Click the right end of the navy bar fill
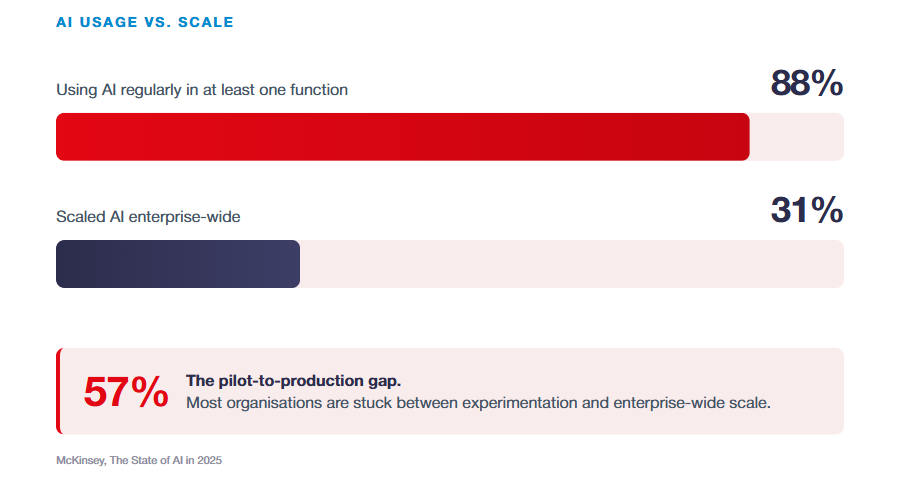900x480 pixels. click(294, 264)
